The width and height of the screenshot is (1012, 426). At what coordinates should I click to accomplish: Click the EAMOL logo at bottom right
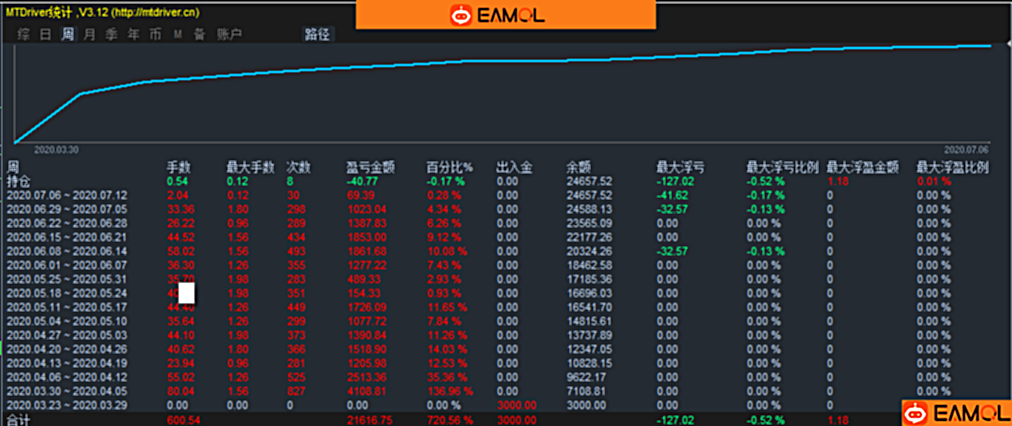coord(955,412)
